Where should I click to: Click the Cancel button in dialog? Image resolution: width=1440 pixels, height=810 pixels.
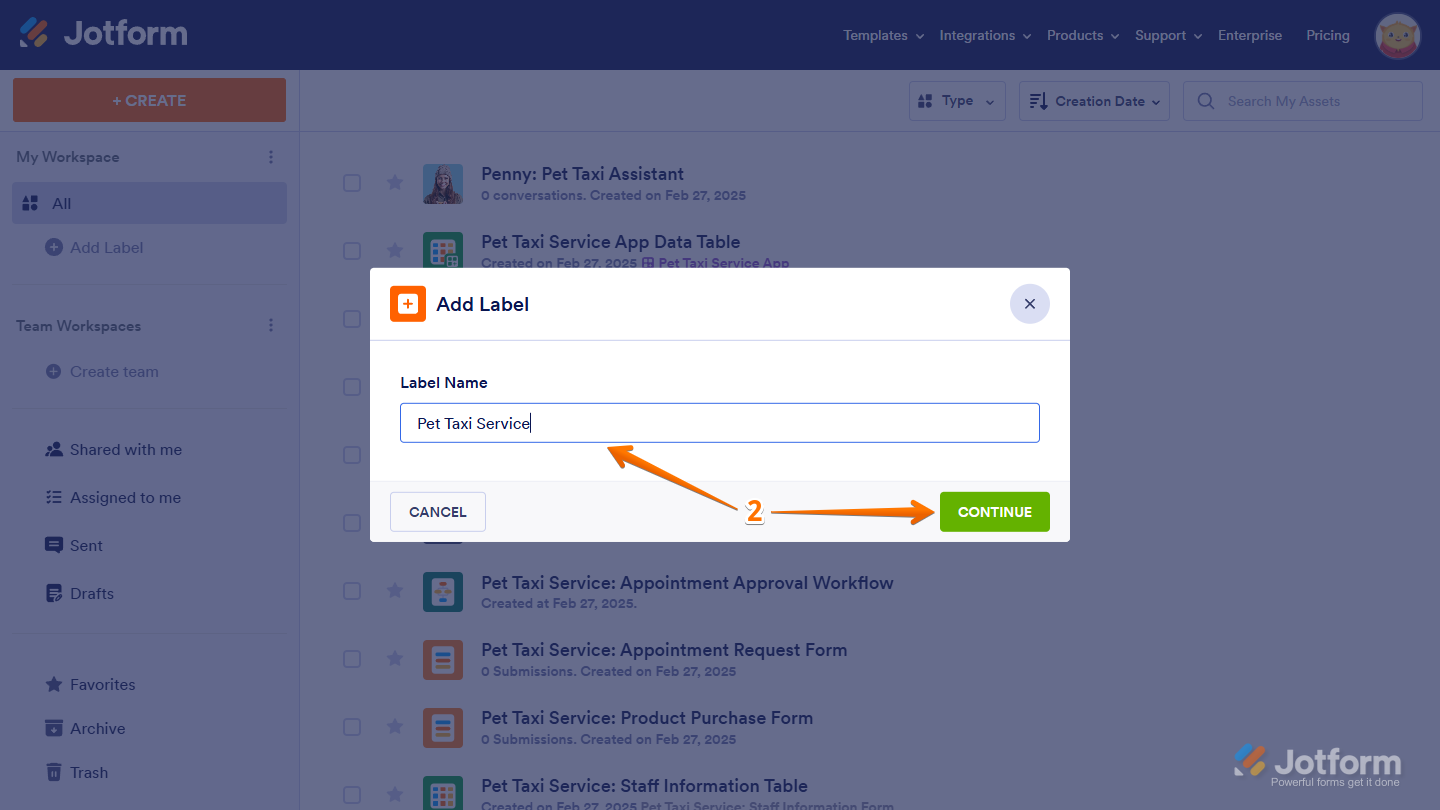[437, 512]
